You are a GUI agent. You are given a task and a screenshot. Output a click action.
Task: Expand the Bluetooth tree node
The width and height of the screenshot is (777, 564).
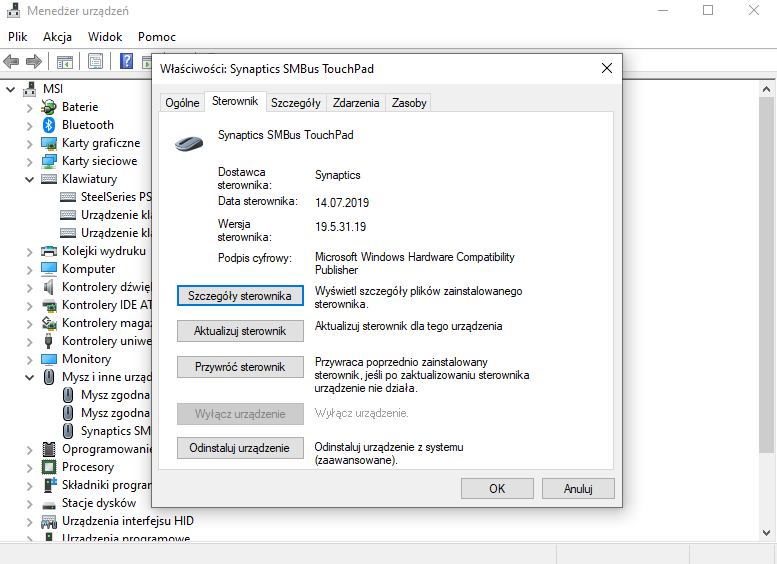(29, 126)
